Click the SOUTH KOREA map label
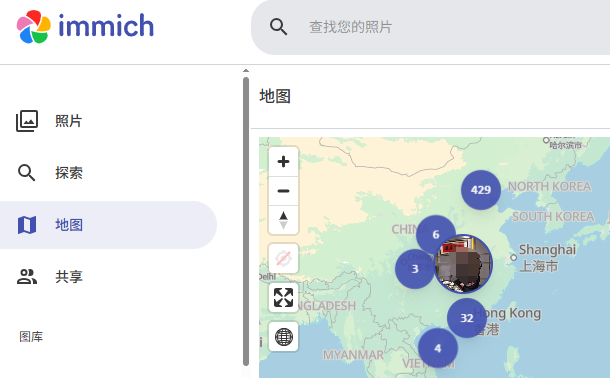This screenshot has height=378, width=610. 553,217
